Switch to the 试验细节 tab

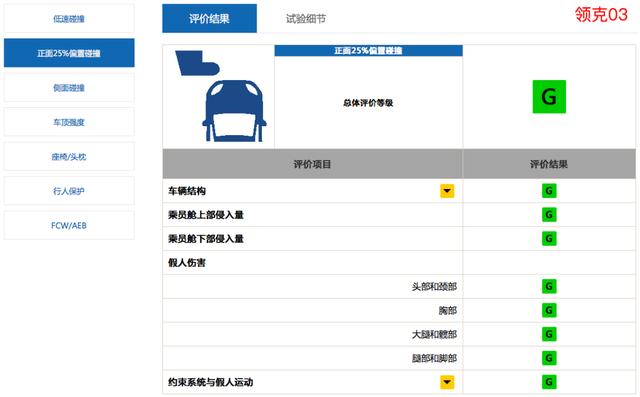click(306, 19)
